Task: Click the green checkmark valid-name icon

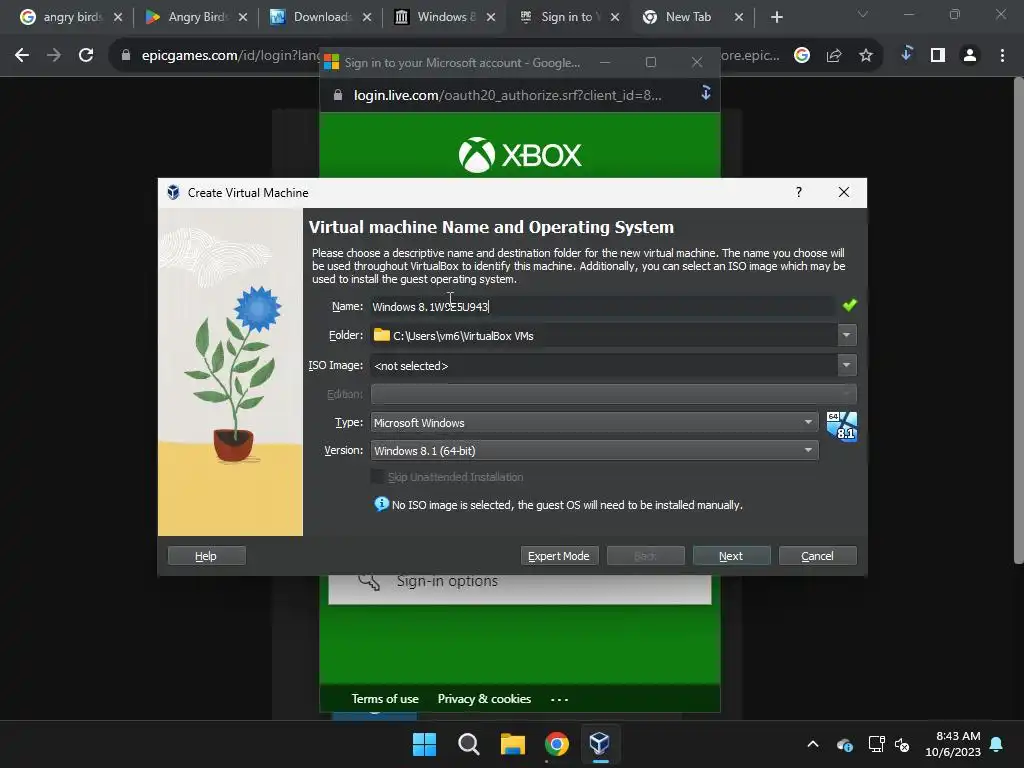Action: [x=849, y=305]
